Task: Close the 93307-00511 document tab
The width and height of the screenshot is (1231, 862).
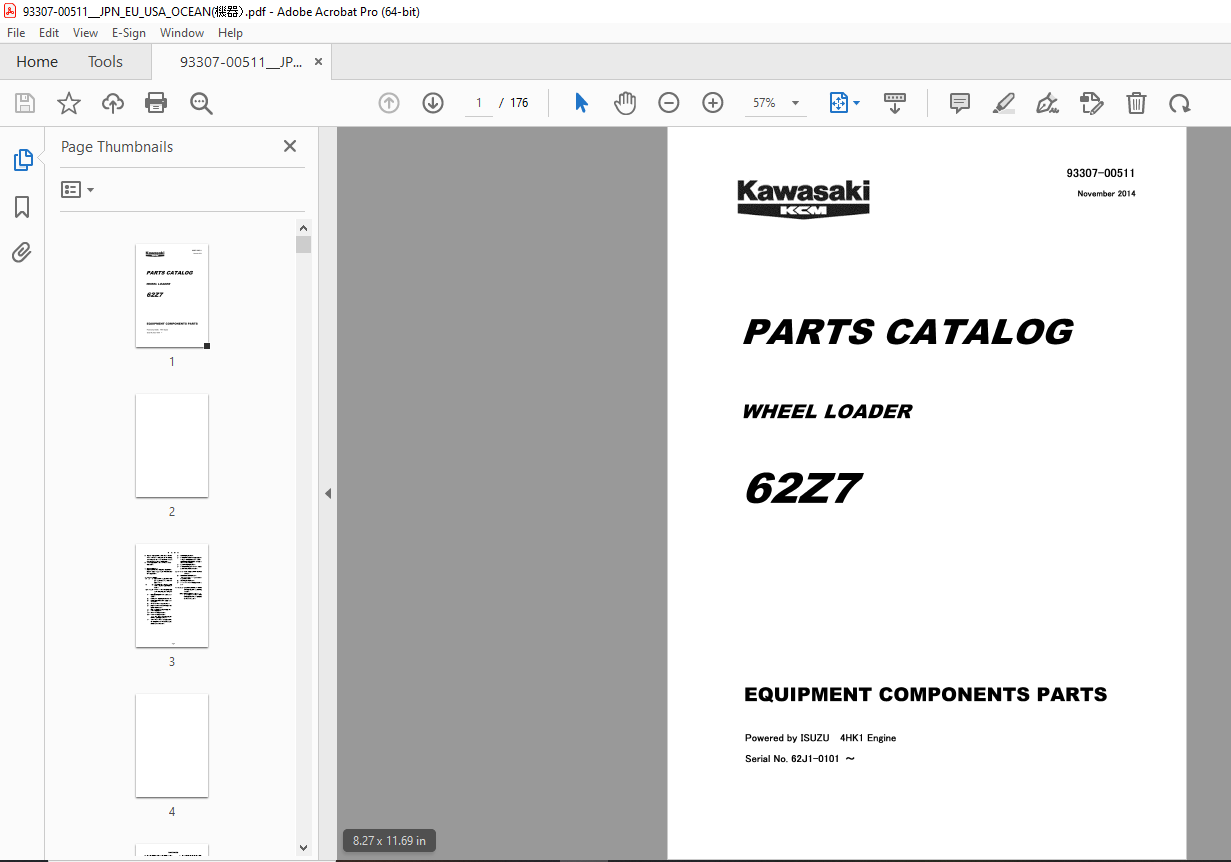Action: (x=319, y=61)
